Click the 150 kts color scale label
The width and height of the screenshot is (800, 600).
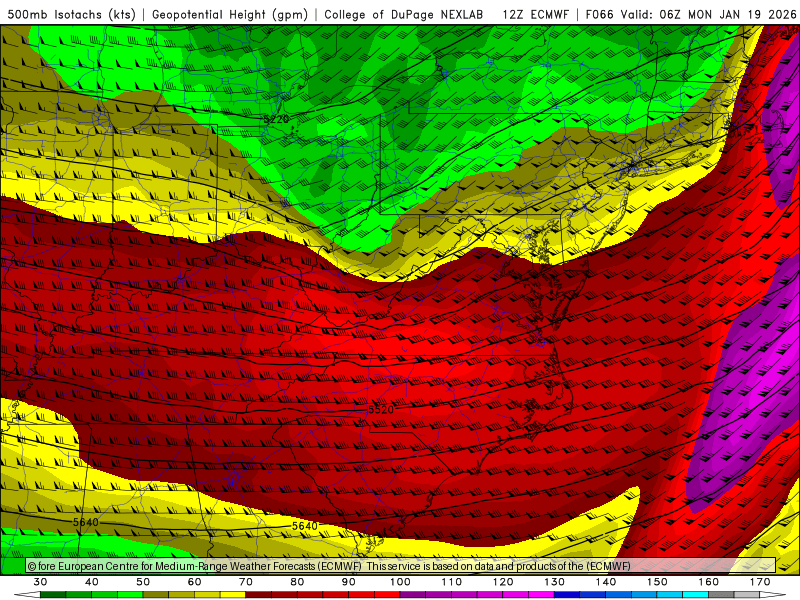coord(657,582)
